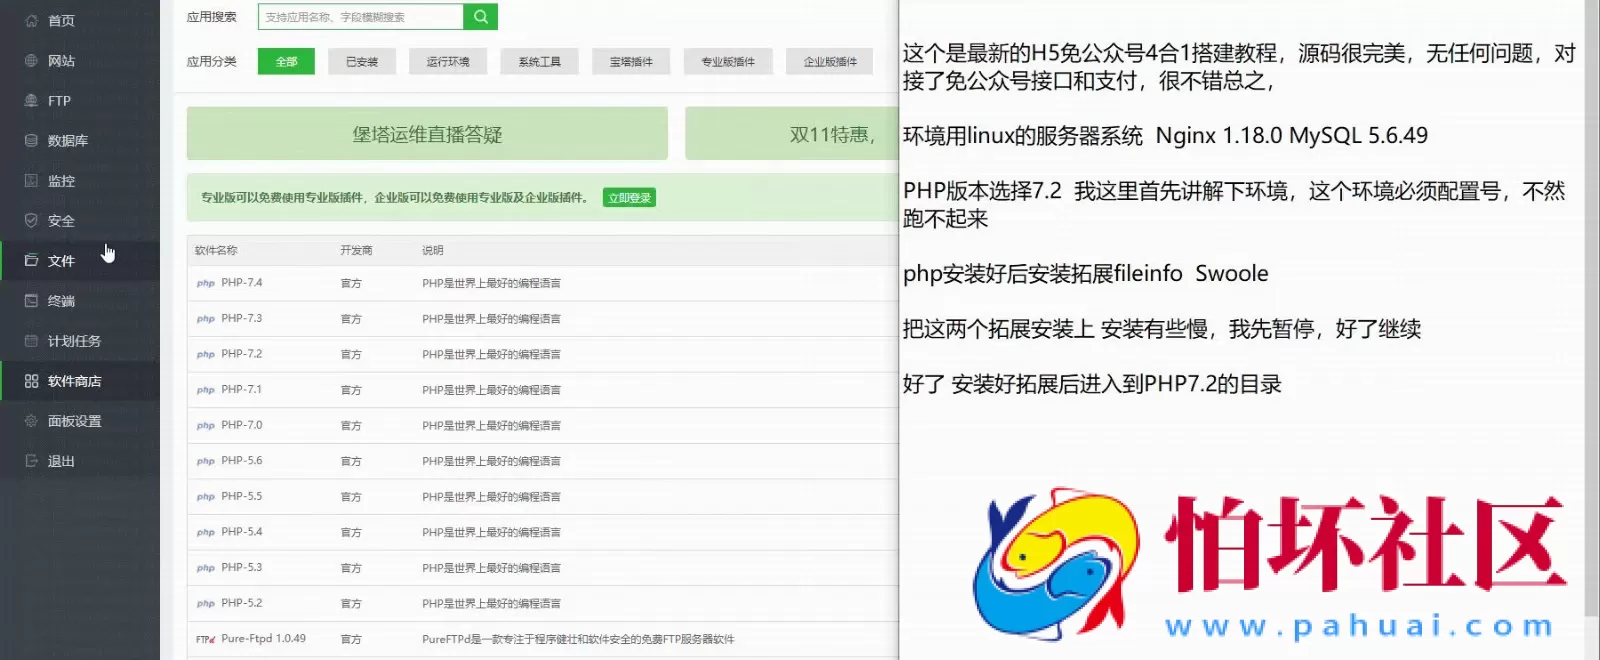The width and height of the screenshot is (1600, 660).
Task: Click the php icon beside PHP-7.4
Action: coord(205,283)
